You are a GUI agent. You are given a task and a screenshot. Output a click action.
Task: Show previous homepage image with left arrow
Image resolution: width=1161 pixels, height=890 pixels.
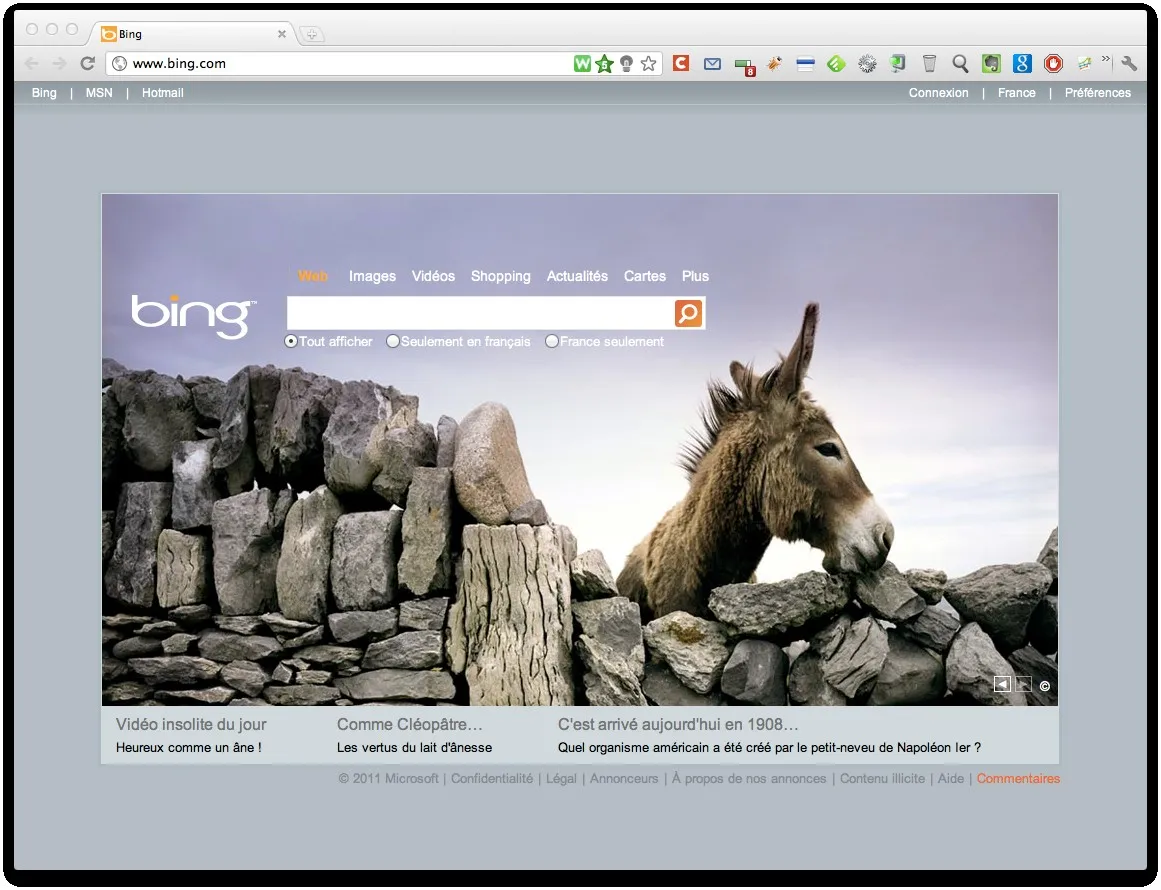(x=1002, y=684)
